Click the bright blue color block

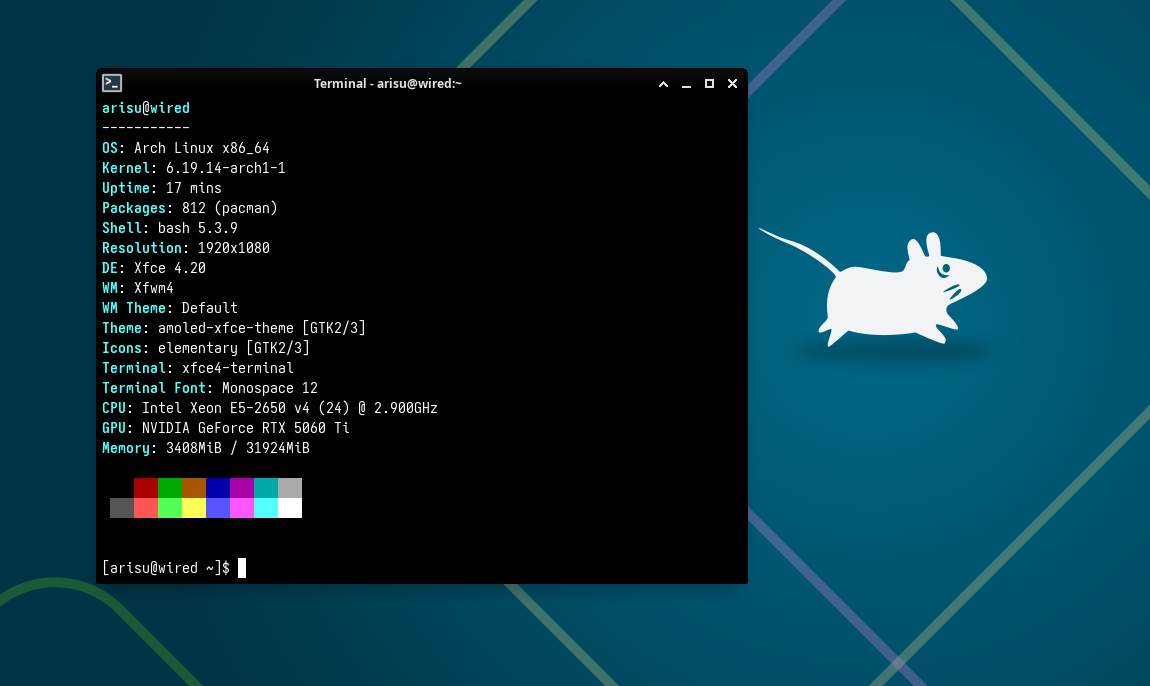pyautogui.click(x=218, y=508)
